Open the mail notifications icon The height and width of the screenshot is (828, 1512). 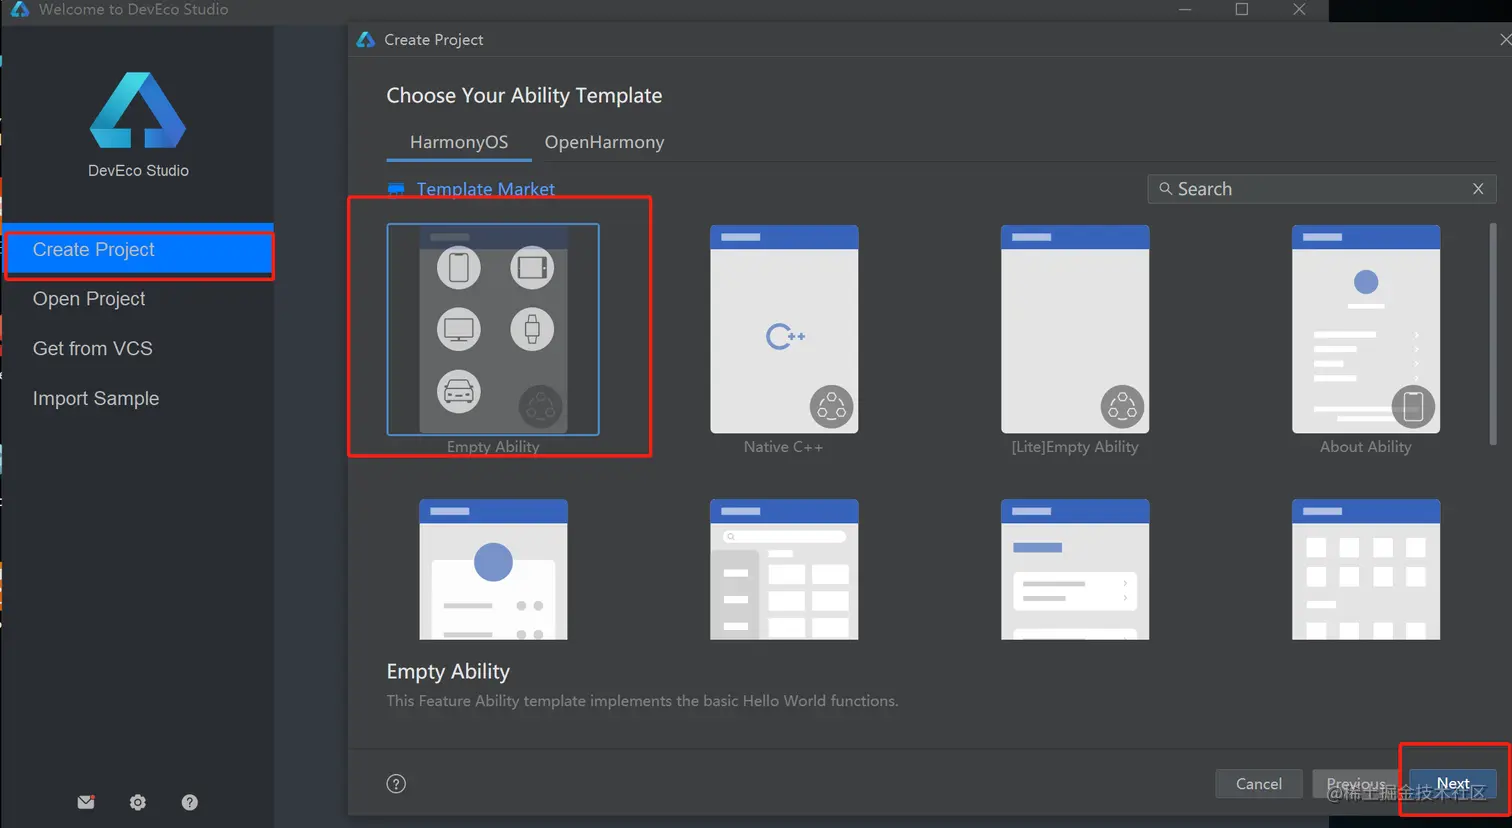coord(86,802)
